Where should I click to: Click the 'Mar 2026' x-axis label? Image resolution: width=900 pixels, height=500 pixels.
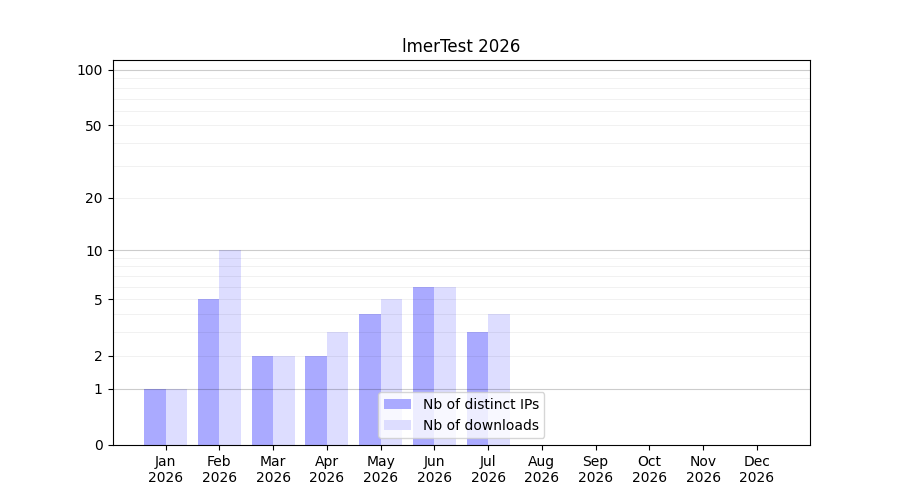pyautogui.click(x=273, y=469)
